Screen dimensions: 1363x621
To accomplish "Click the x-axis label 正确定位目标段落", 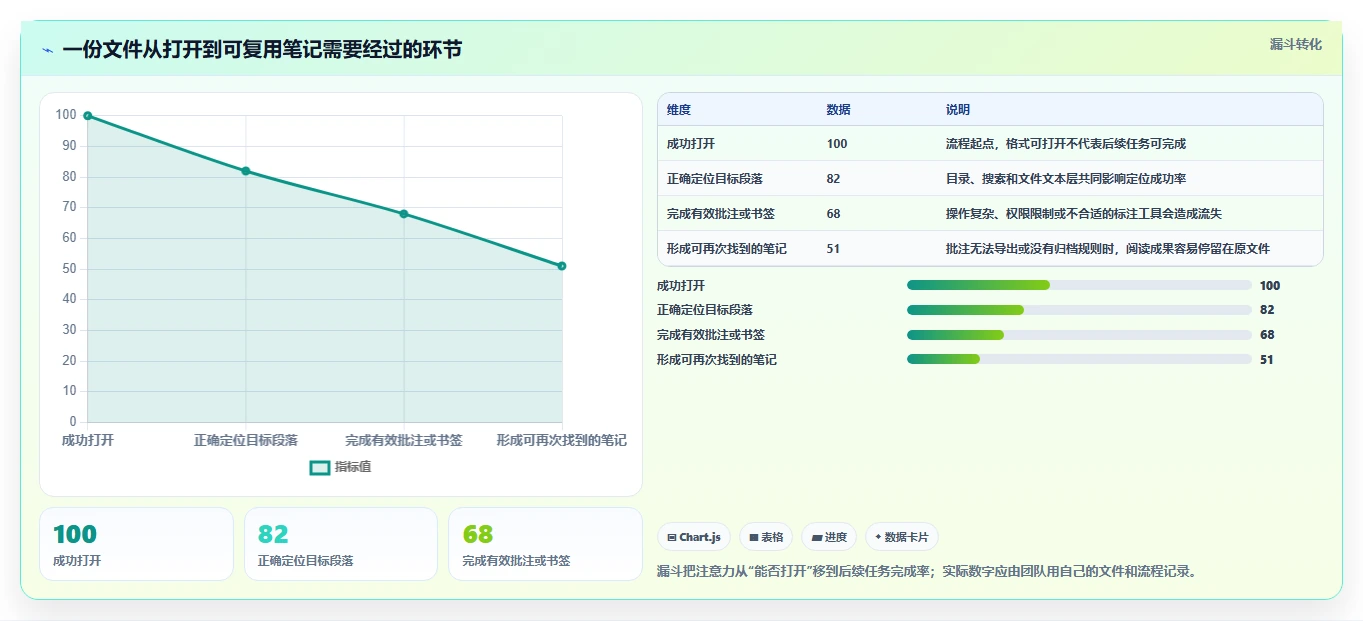I will (x=246, y=440).
